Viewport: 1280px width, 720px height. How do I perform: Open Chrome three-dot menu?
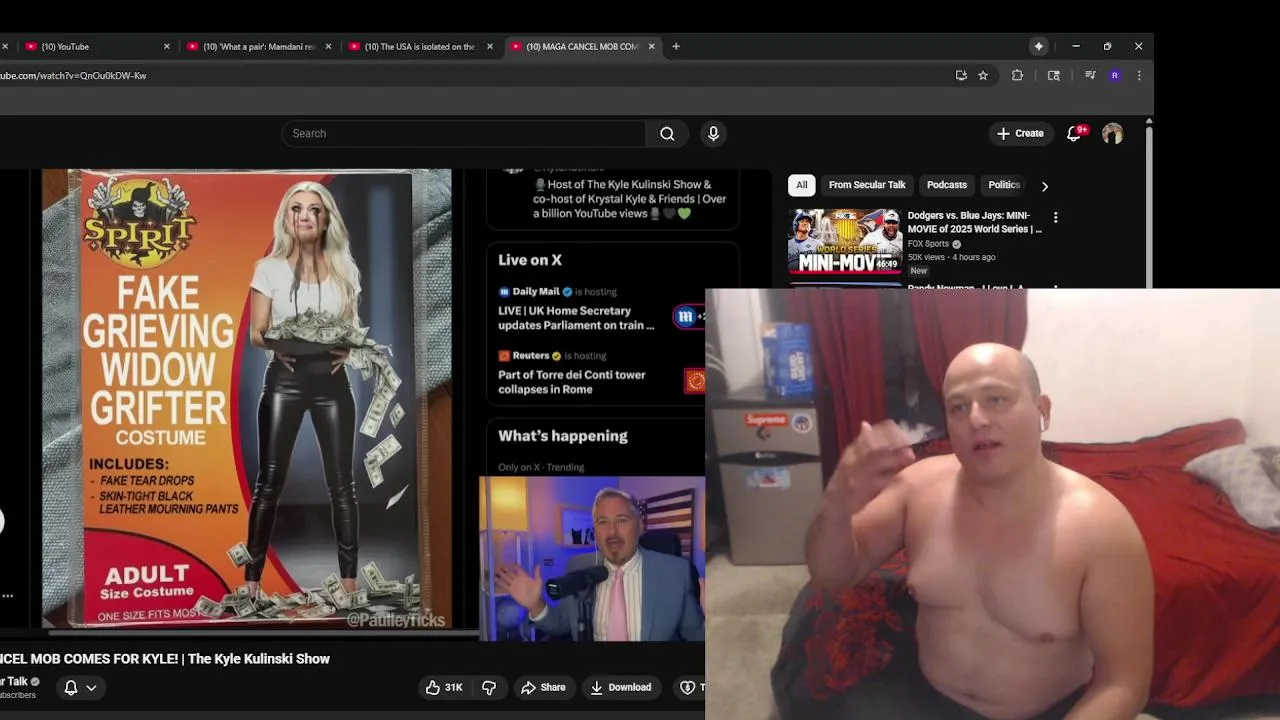pos(1138,75)
